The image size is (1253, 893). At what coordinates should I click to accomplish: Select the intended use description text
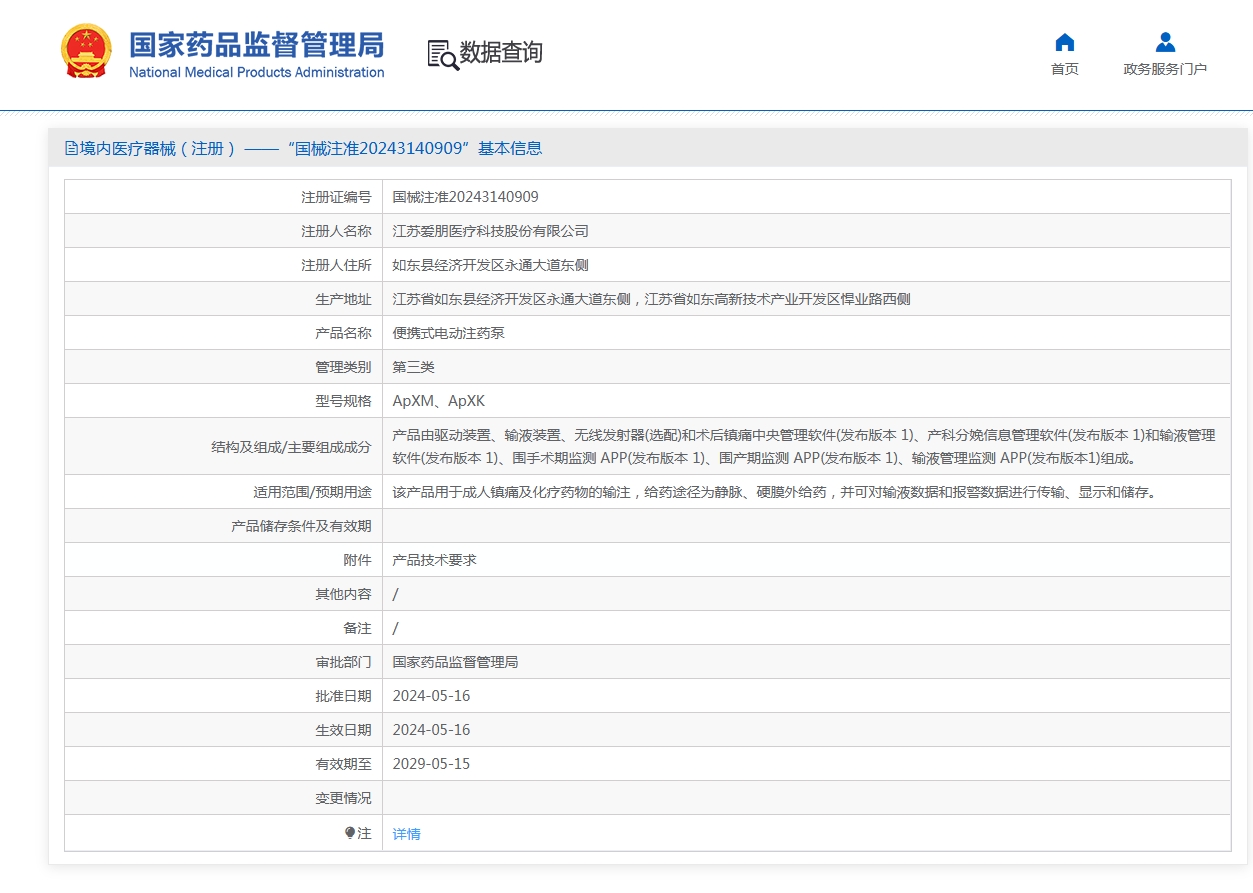(775, 492)
